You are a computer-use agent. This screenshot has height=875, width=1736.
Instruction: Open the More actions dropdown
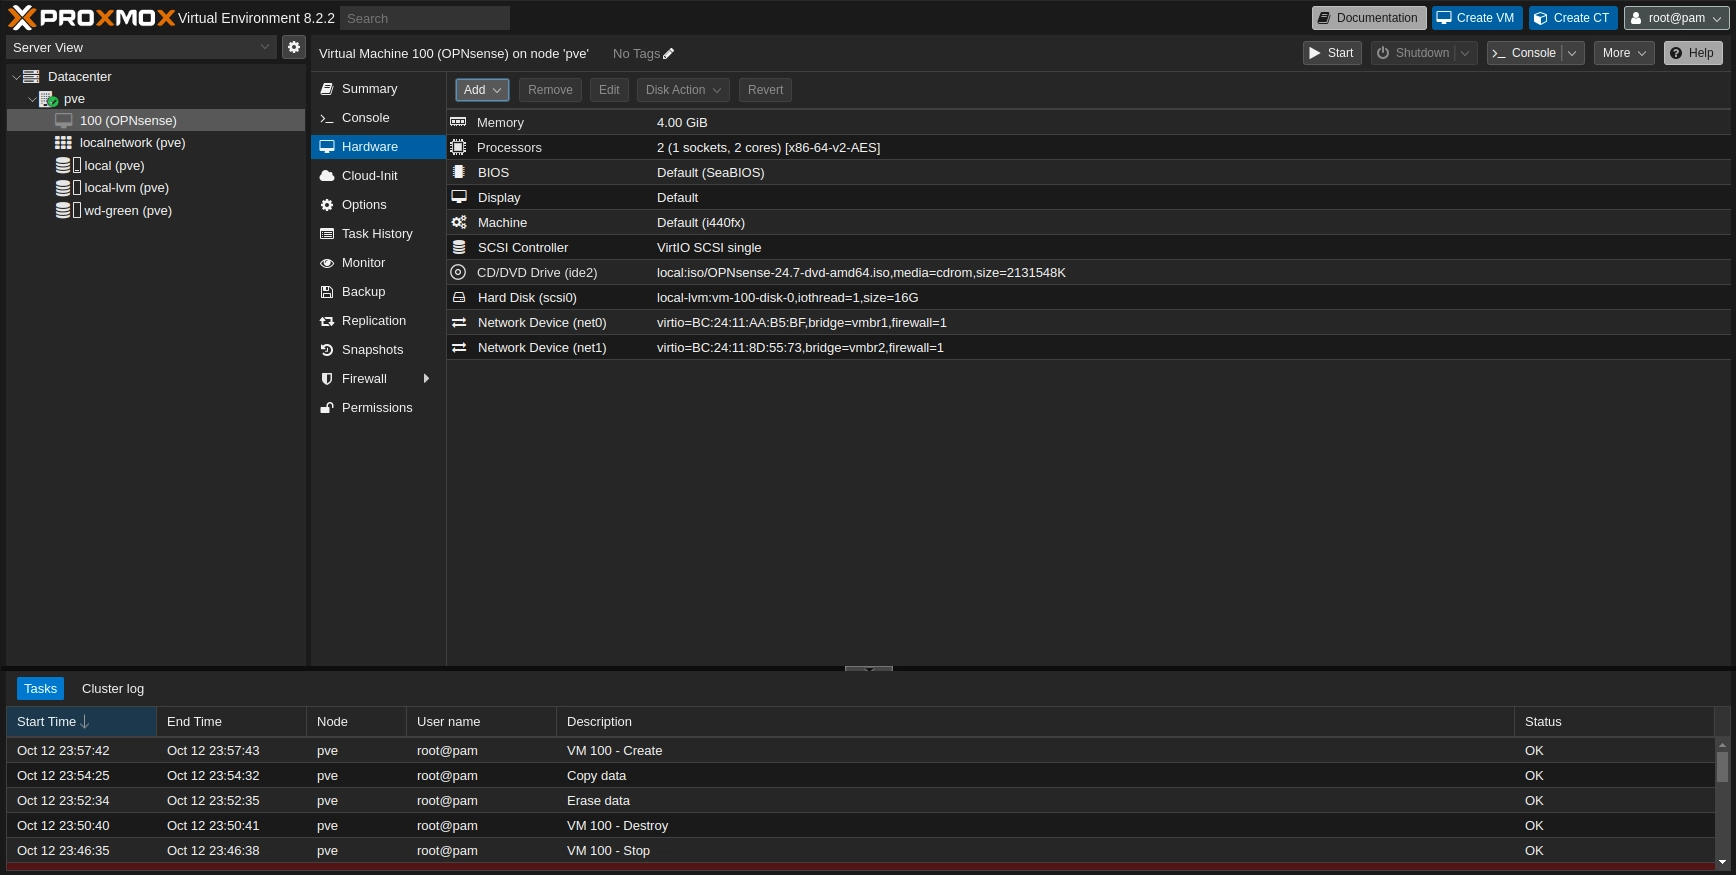tap(1624, 53)
